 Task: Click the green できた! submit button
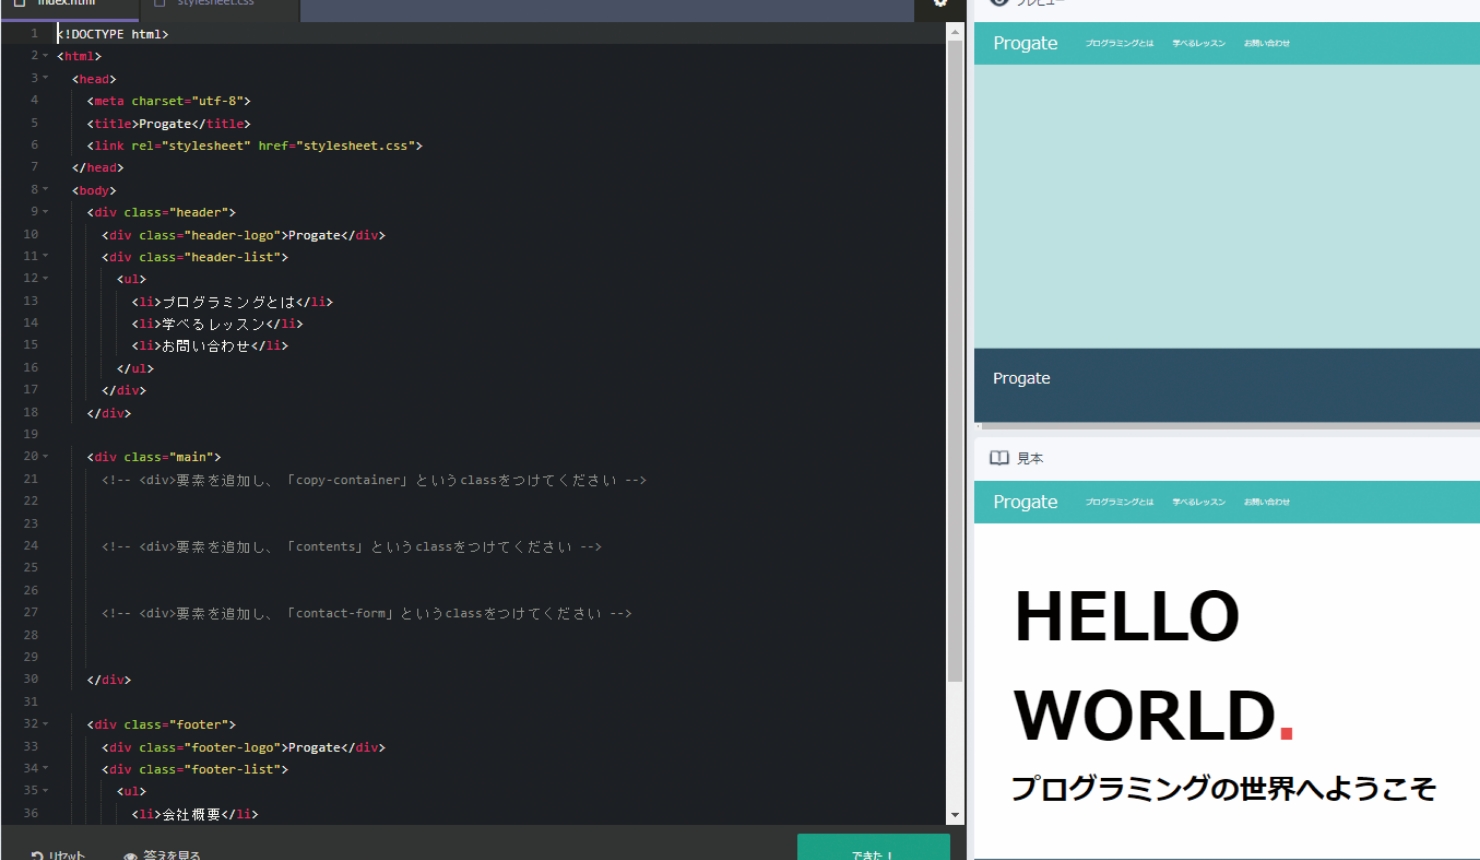pyautogui.click(x=873, y=848)
